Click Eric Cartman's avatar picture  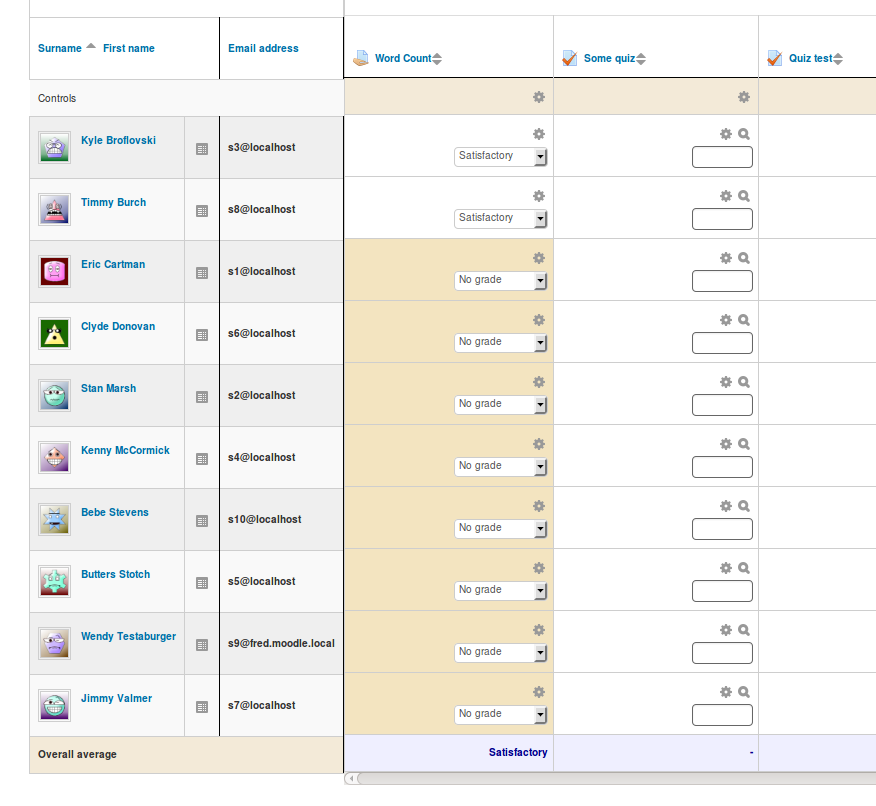coord(54,271)
